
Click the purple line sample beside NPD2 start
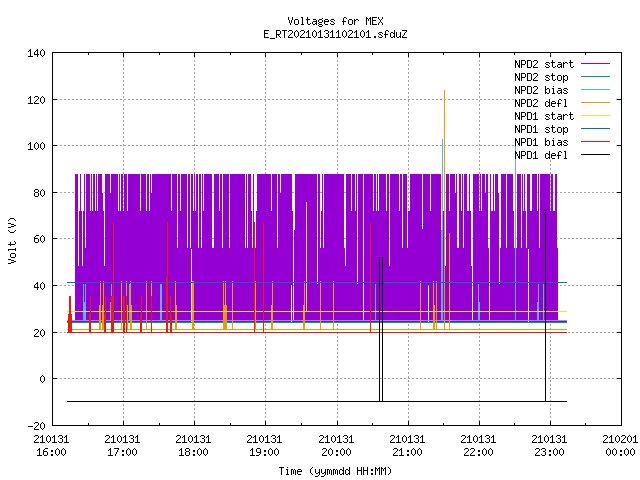[596, 64]
